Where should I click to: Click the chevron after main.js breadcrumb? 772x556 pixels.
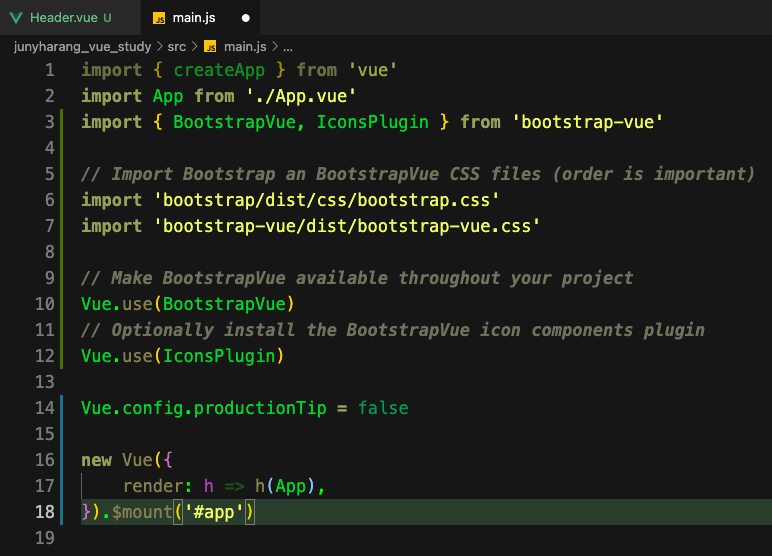[x=275, y=47]
